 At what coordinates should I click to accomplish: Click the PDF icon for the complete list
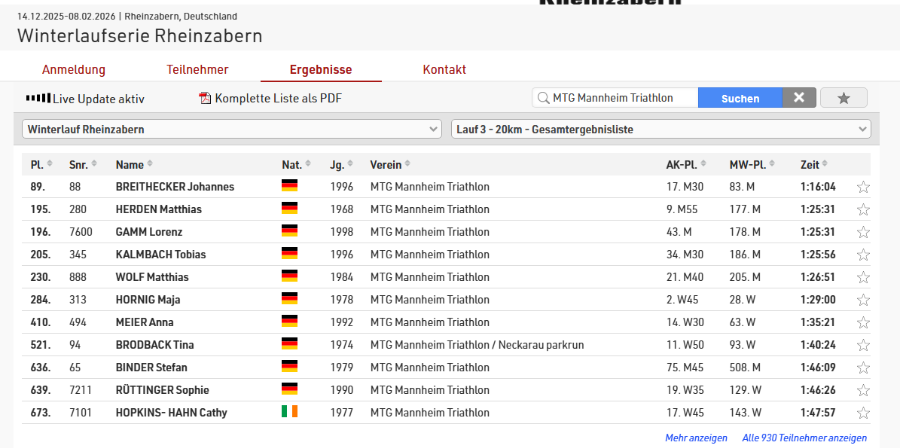pos(206,98)
